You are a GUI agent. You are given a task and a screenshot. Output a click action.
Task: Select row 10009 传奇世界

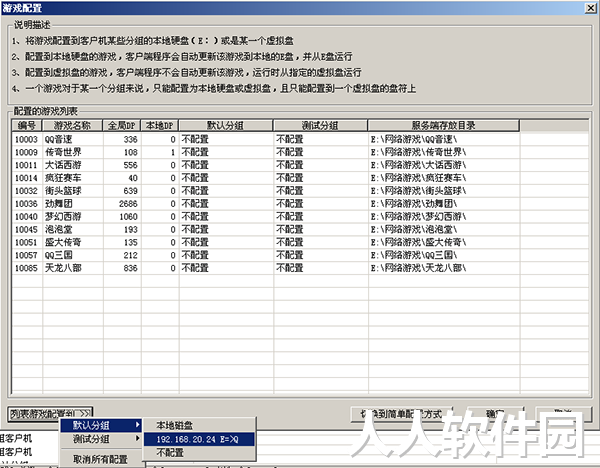300,152
